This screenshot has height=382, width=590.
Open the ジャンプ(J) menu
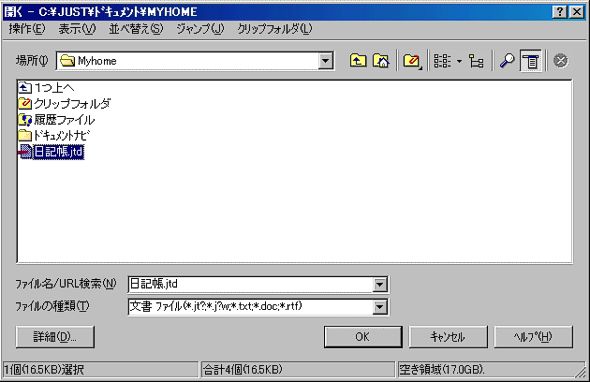point(200,29)
